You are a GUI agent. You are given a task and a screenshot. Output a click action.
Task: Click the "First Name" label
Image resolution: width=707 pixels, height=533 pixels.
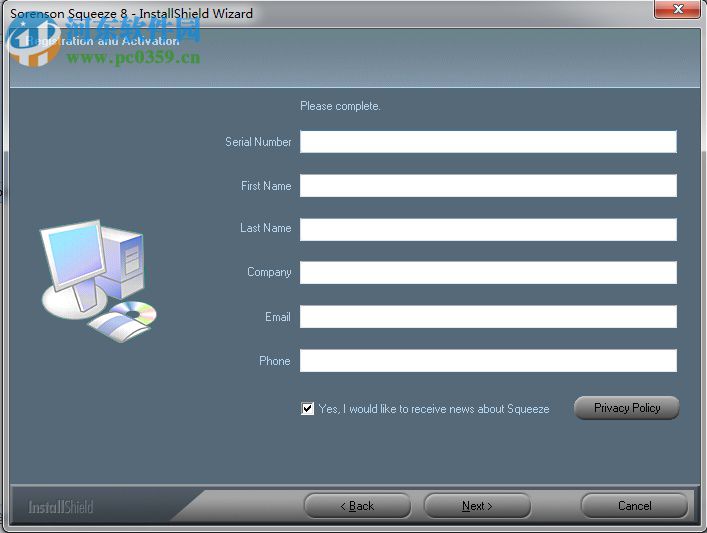(266, 186)
